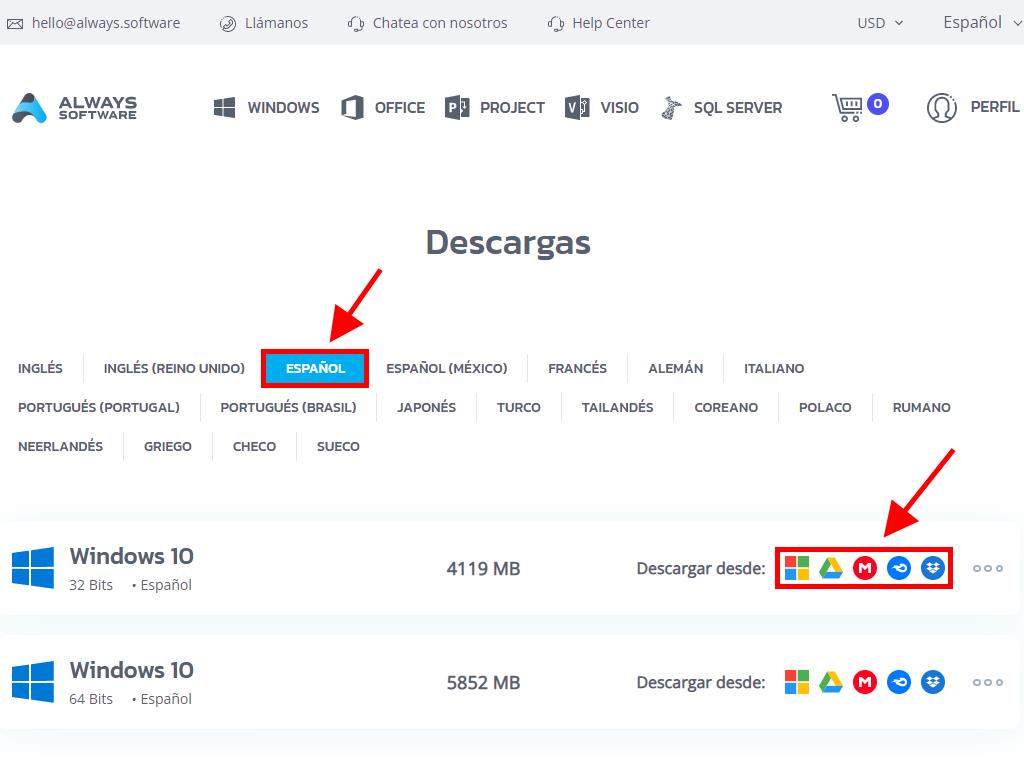Go to Always Software logo home
The image size is (1024, 768).
(x=75, y=108)
